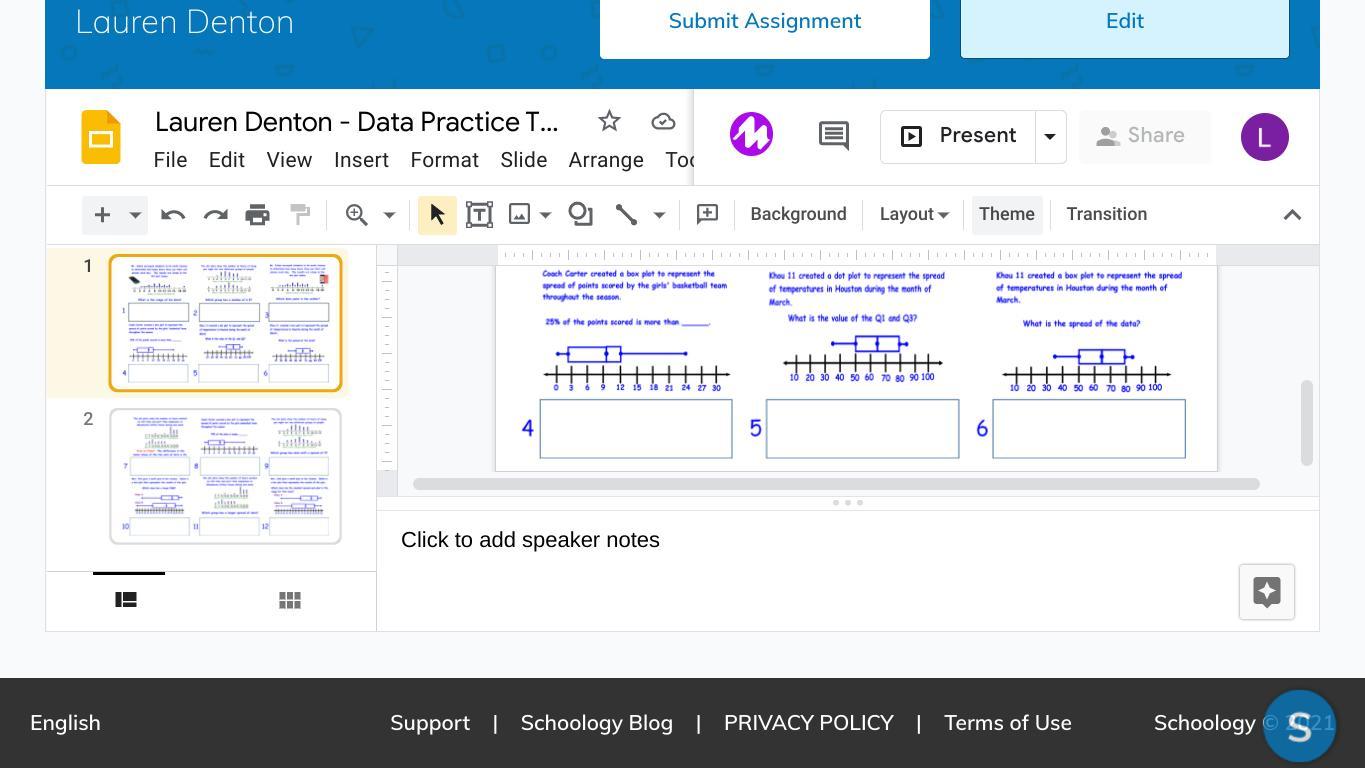Open the Format menu
Viewport: 1365px width, 768px height.
[x=444, y=160]
